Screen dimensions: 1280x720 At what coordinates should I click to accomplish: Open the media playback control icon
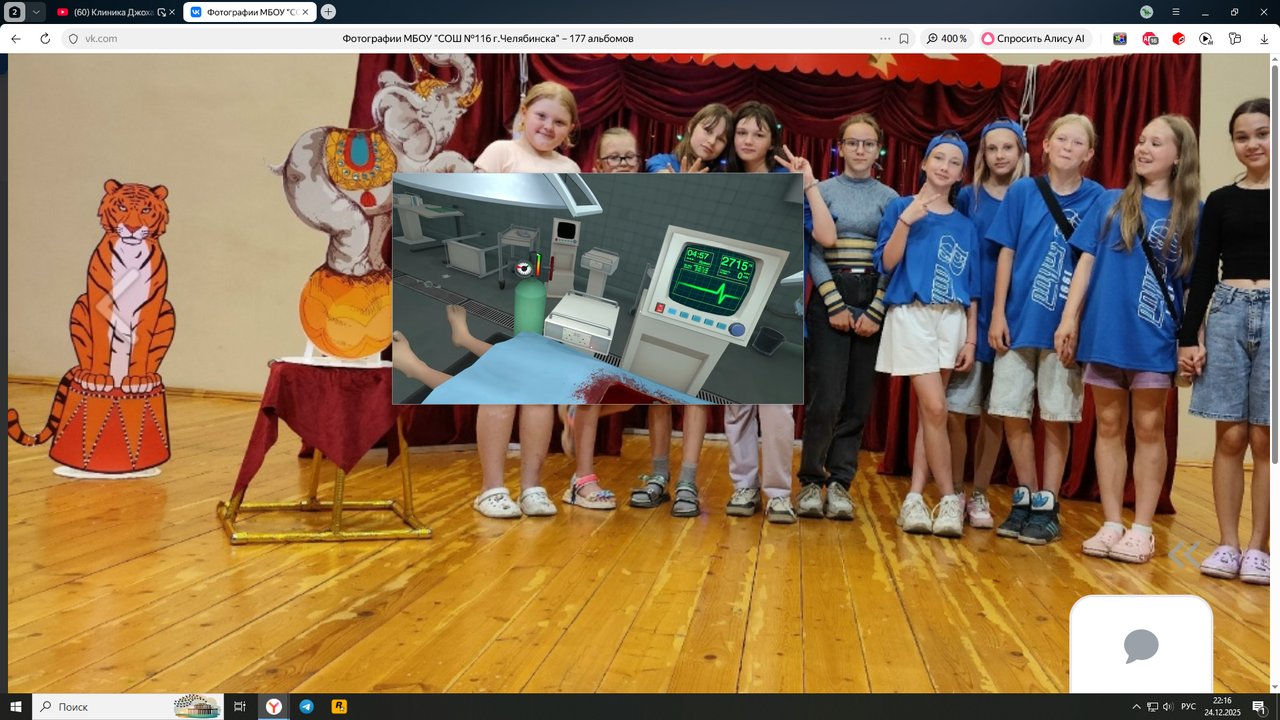[1206, 38]
